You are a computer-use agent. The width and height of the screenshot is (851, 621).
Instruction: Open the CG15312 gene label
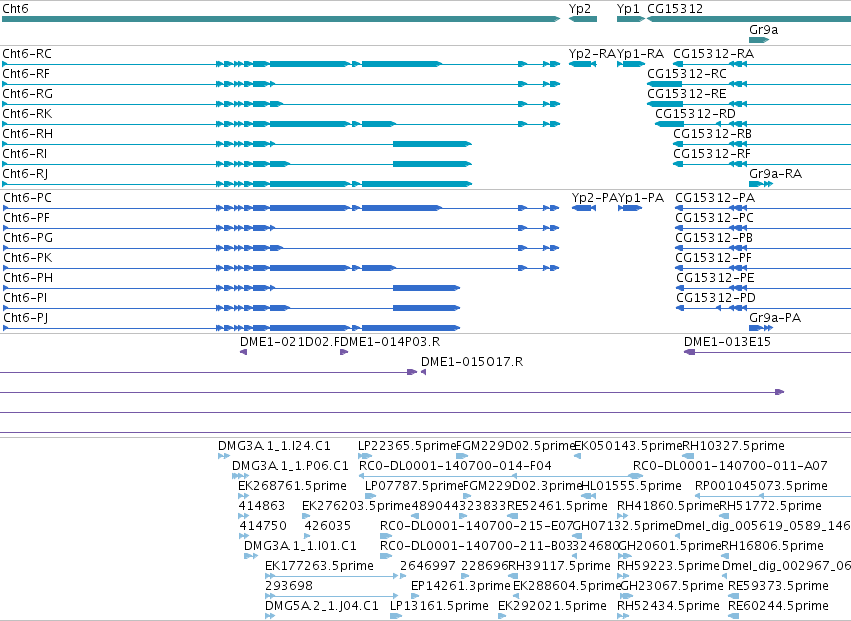675,9
